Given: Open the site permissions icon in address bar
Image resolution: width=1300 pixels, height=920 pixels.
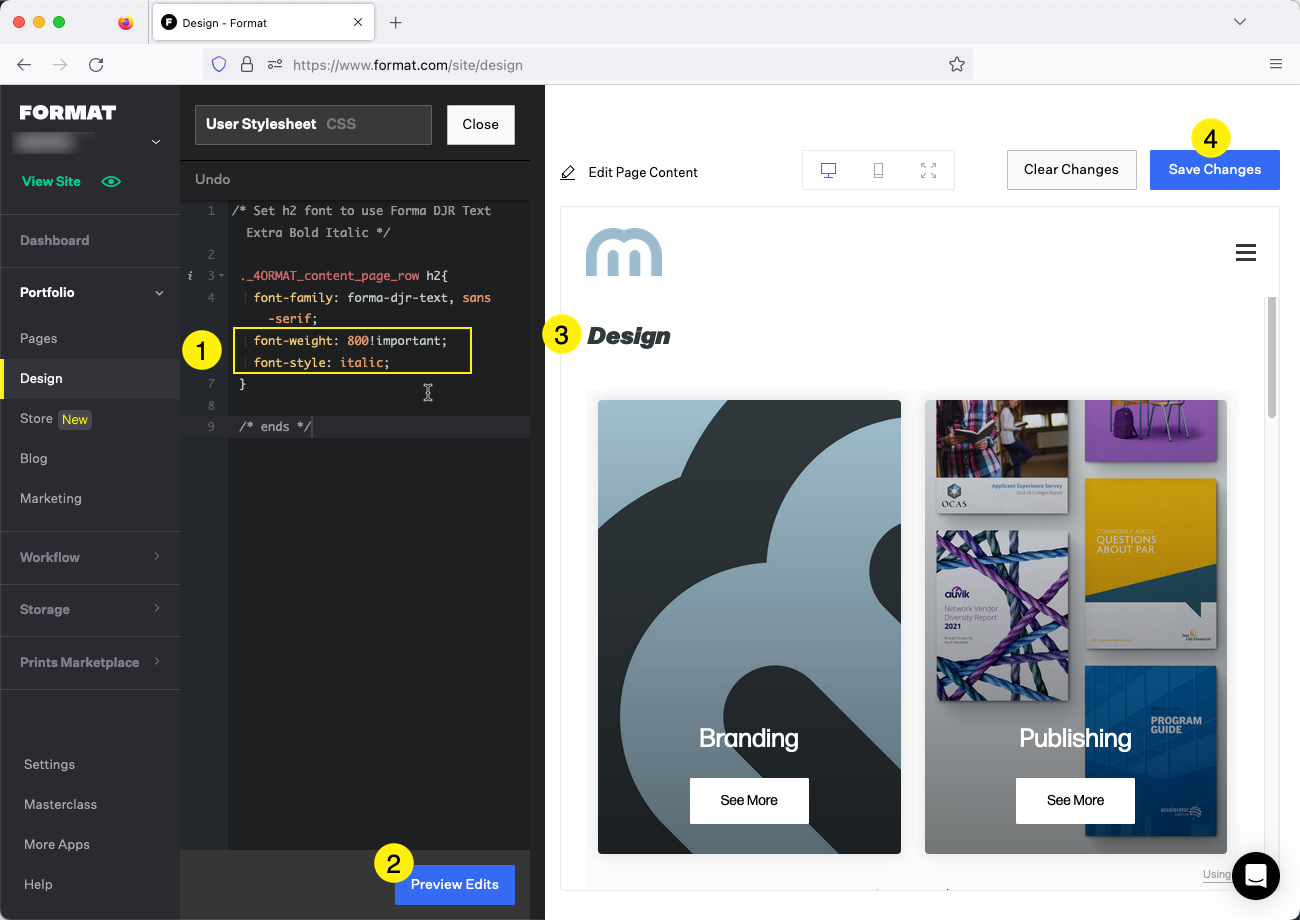Looking at the screenshot, I should (x=275, y=64).
